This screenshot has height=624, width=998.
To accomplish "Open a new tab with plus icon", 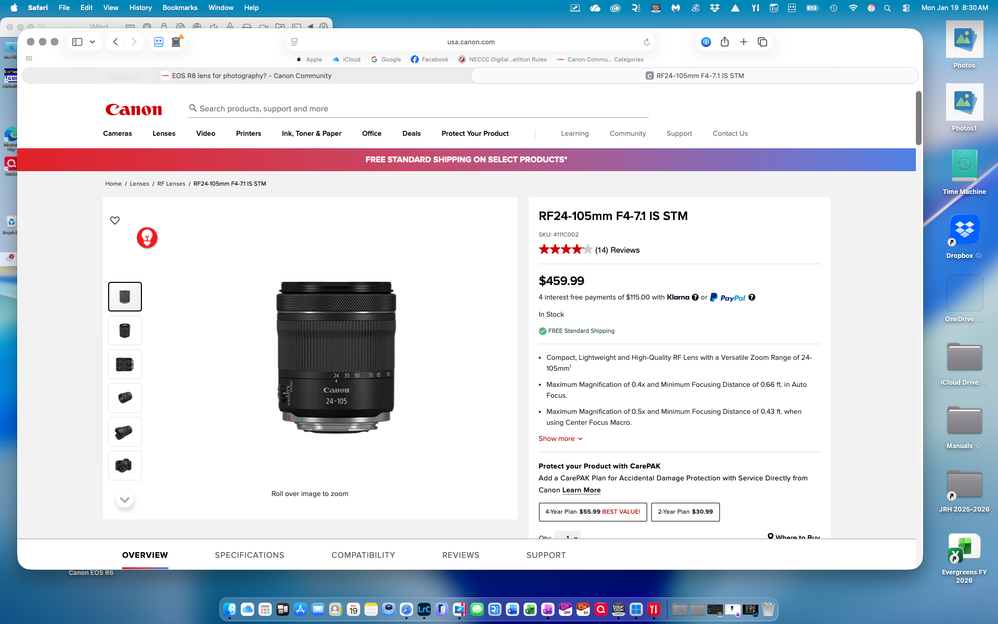I will pos(743,42).
